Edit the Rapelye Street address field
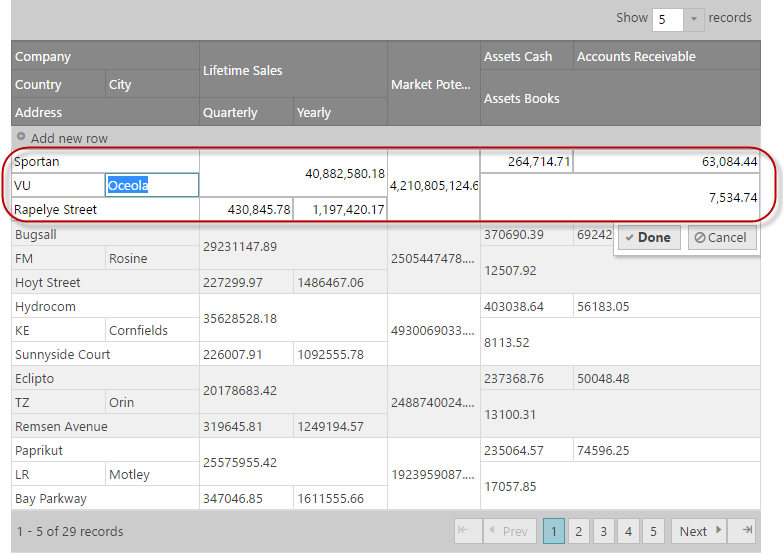 click(x=105, y=209)
